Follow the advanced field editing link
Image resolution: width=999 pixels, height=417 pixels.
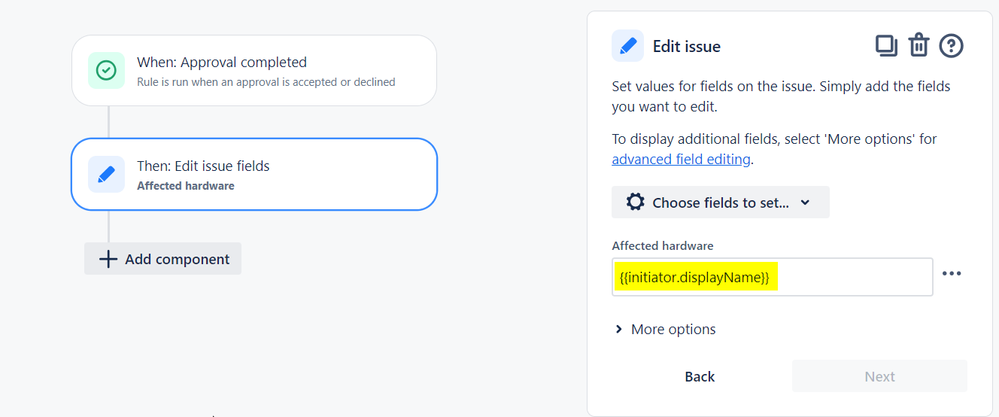[680, 159]
